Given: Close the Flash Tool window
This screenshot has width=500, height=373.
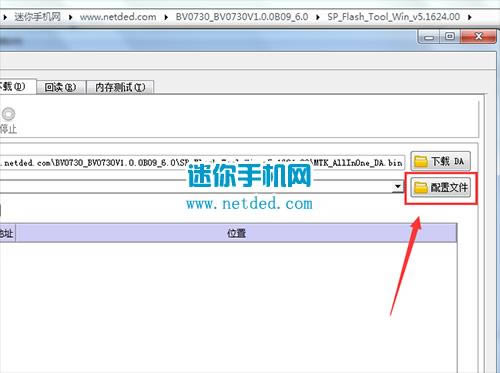Looking at the screenshot, I should coord(478,37).
